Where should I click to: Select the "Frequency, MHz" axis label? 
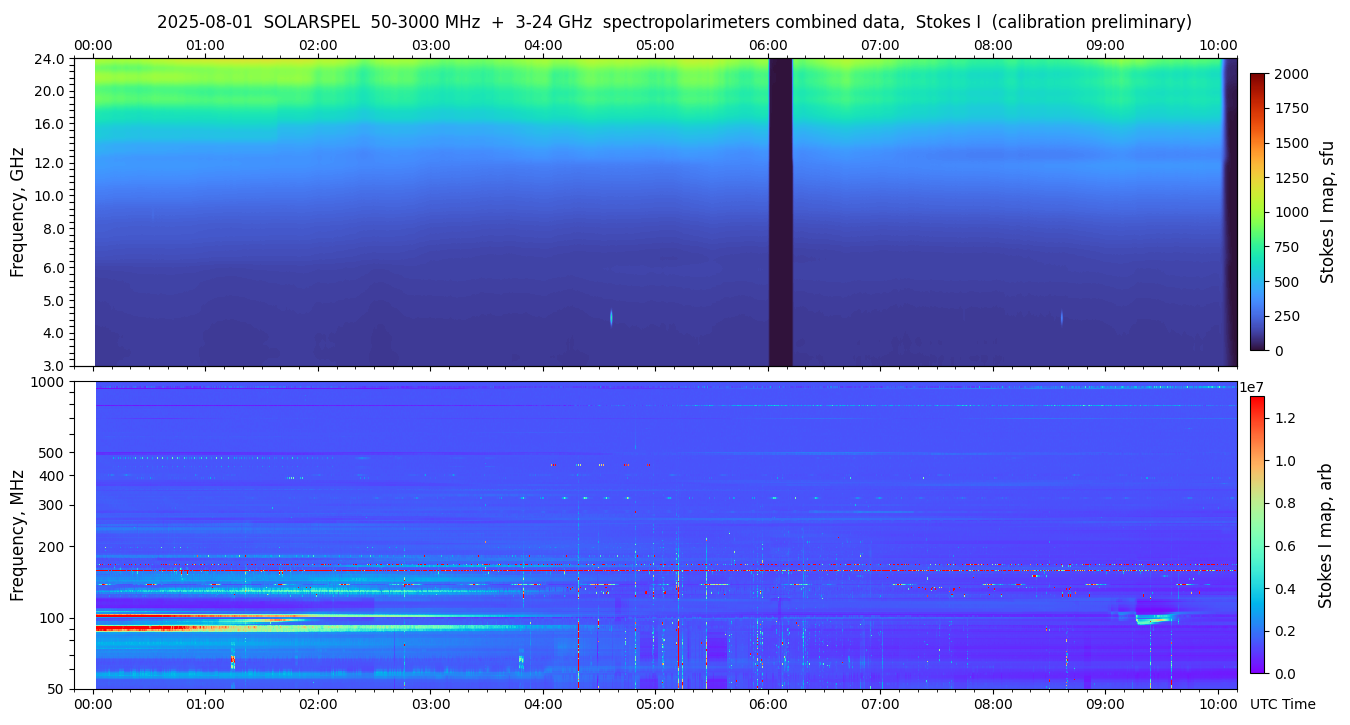coord(17,535)
